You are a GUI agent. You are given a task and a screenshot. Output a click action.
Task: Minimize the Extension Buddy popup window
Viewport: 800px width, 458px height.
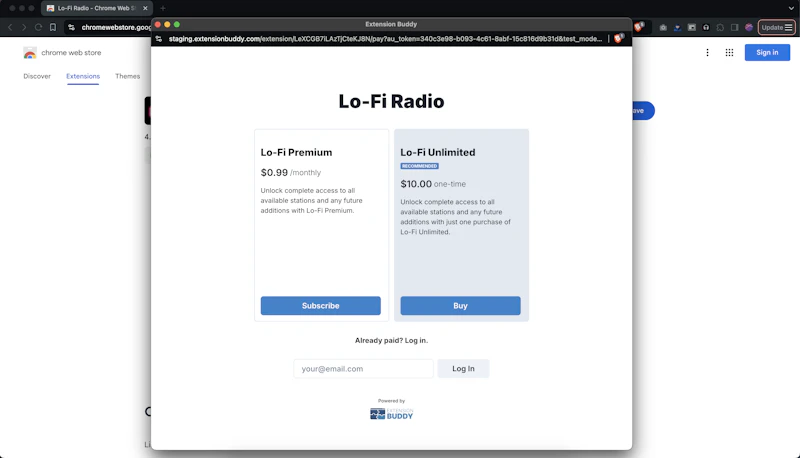(167, 24)
